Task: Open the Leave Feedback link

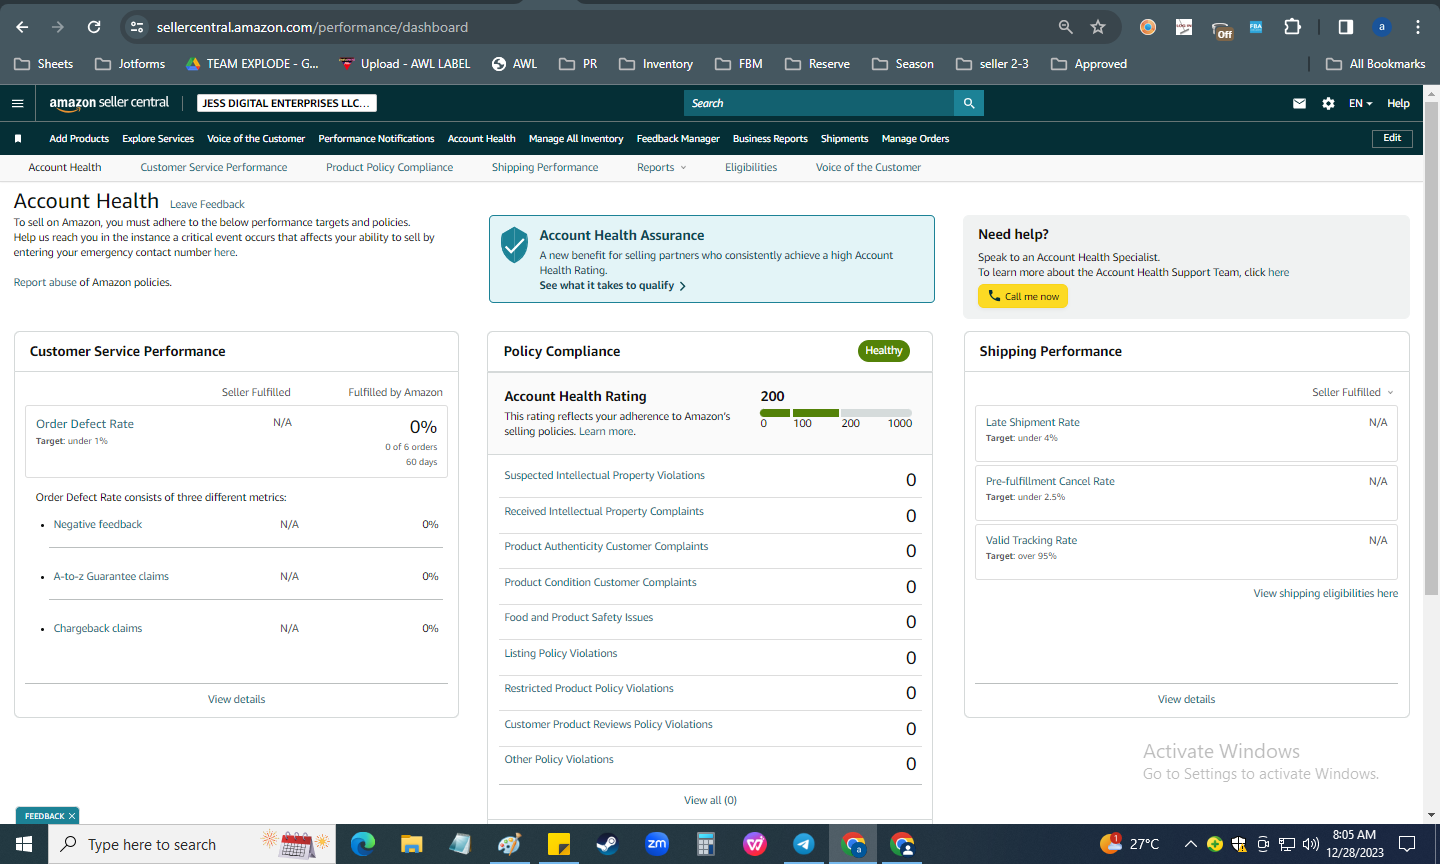Action: (207, 204)
